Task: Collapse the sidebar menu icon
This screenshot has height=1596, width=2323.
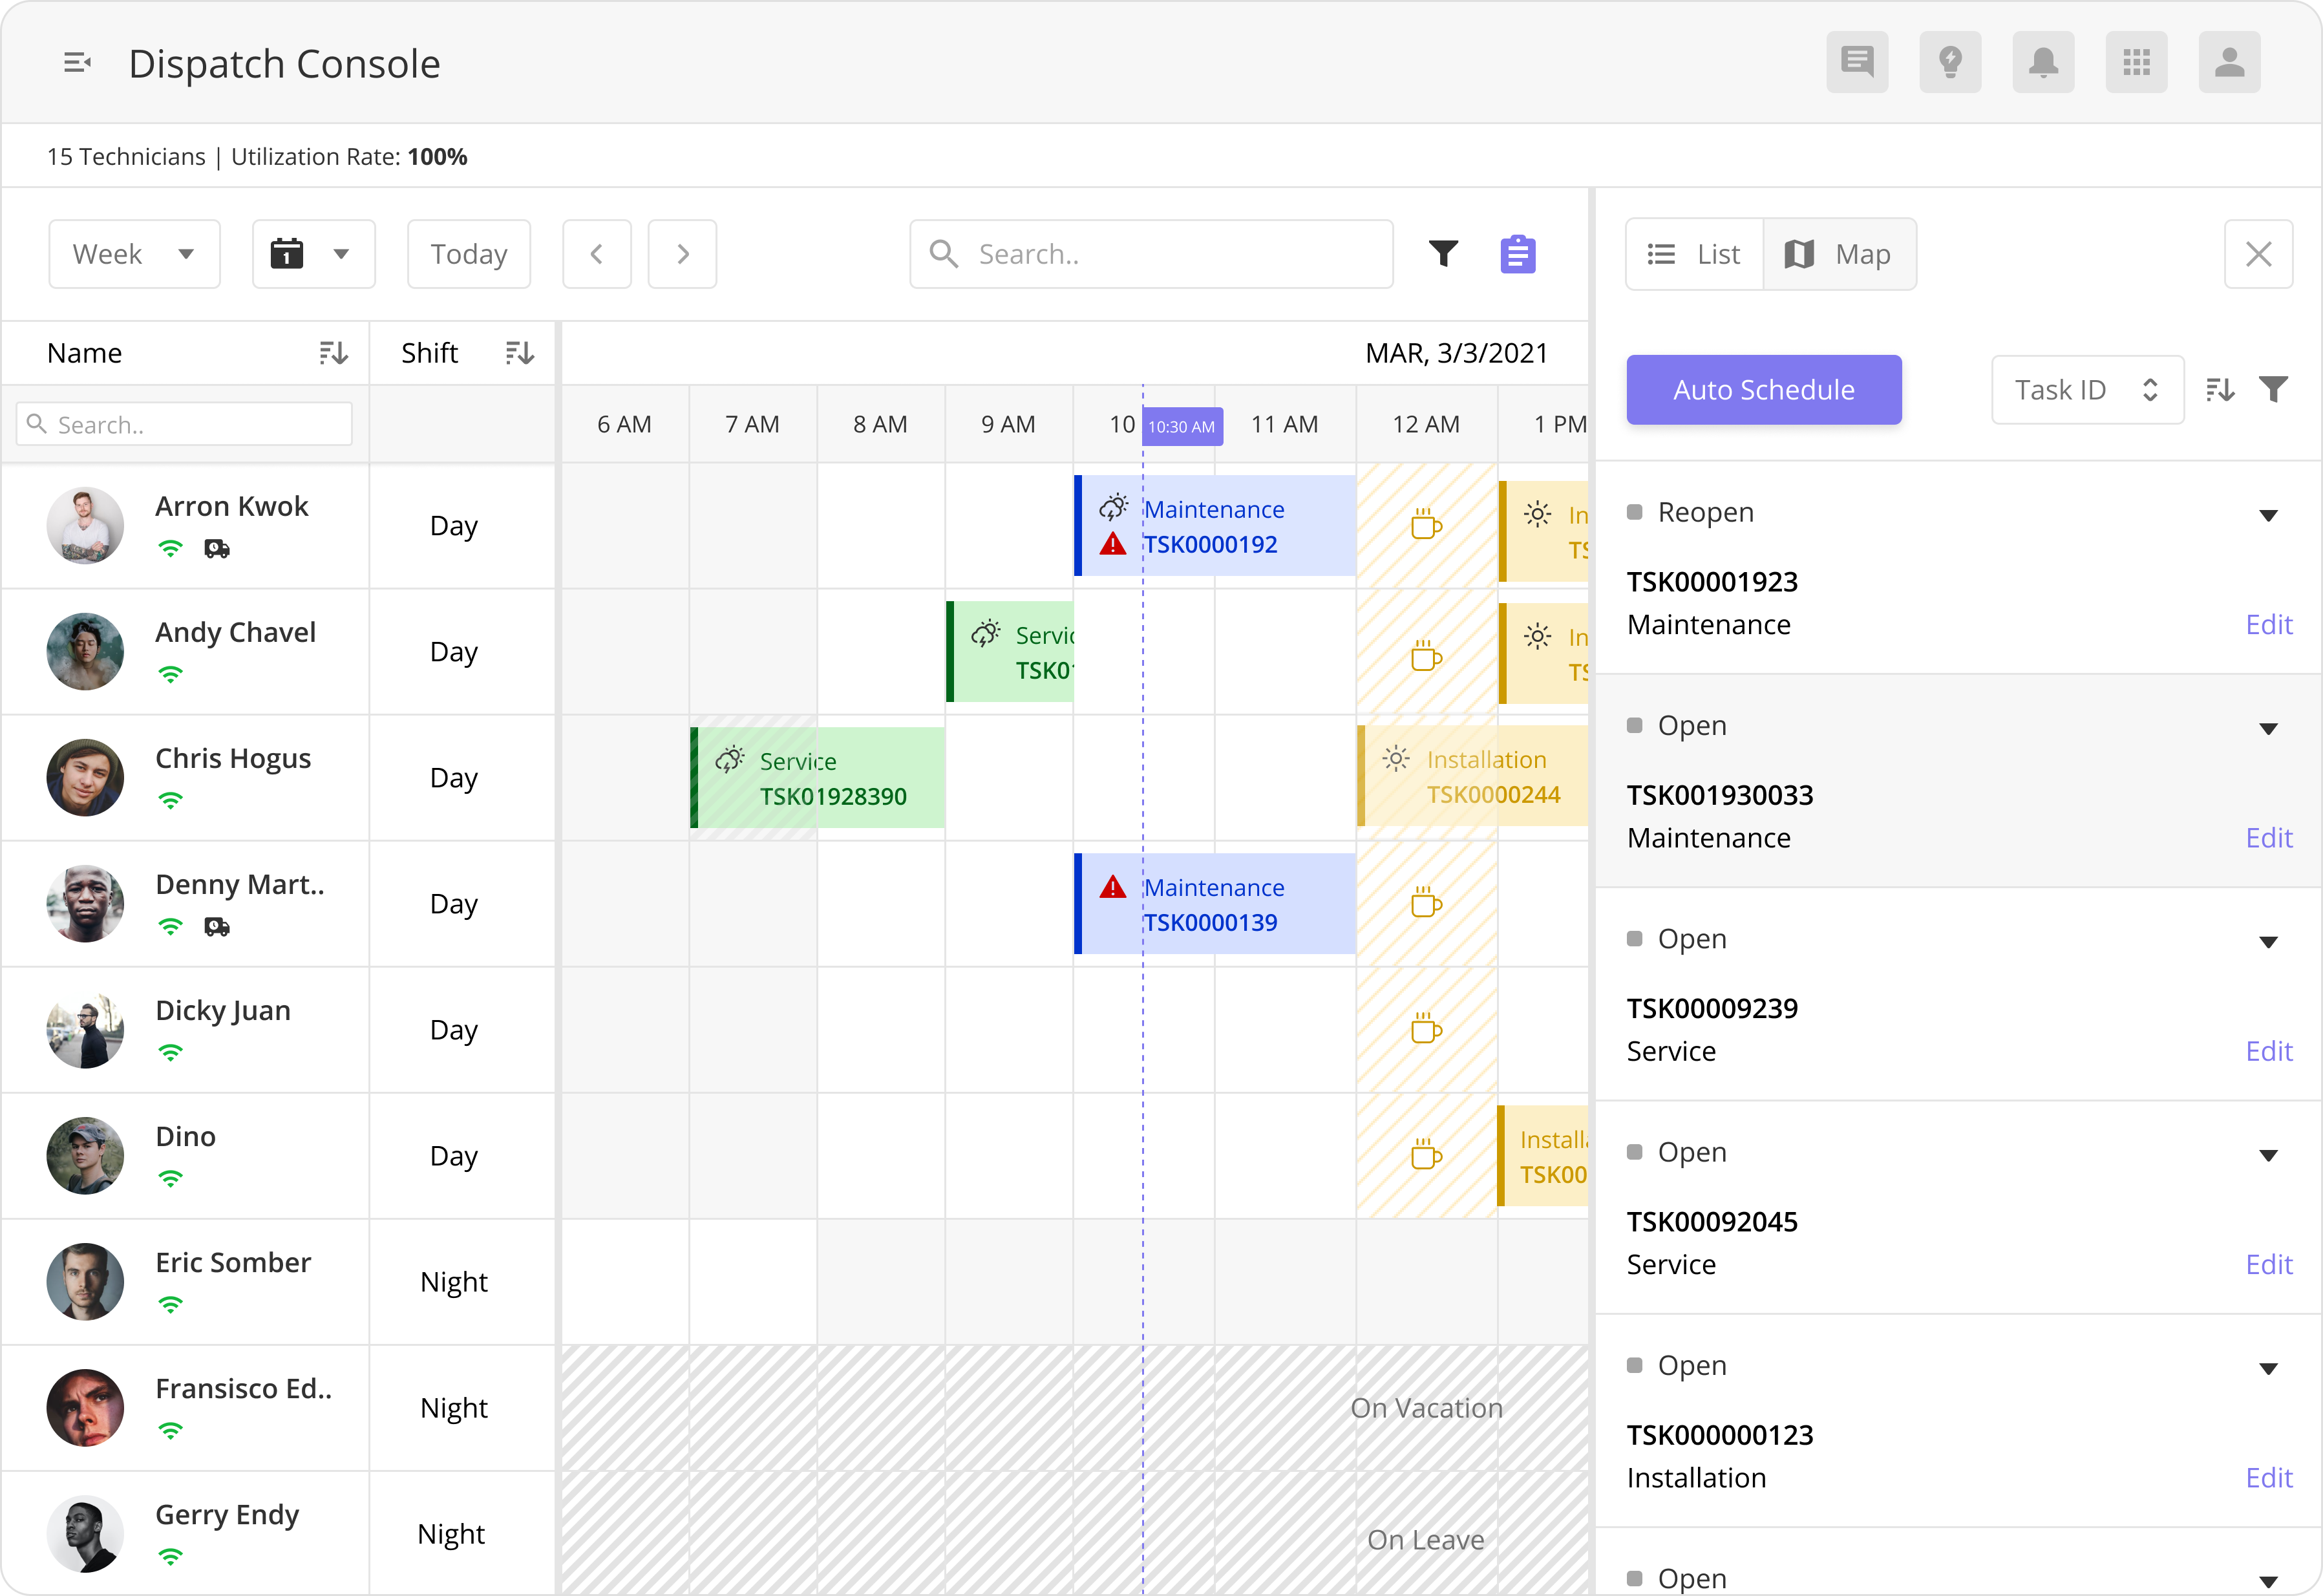Action: coord(77,63)
